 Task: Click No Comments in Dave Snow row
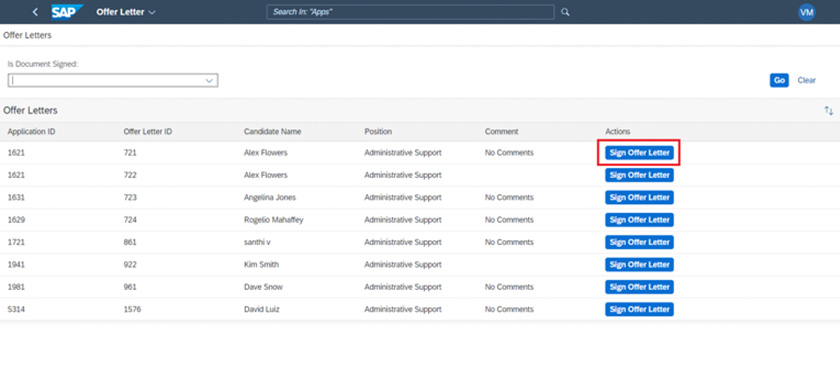click(509, 287)
